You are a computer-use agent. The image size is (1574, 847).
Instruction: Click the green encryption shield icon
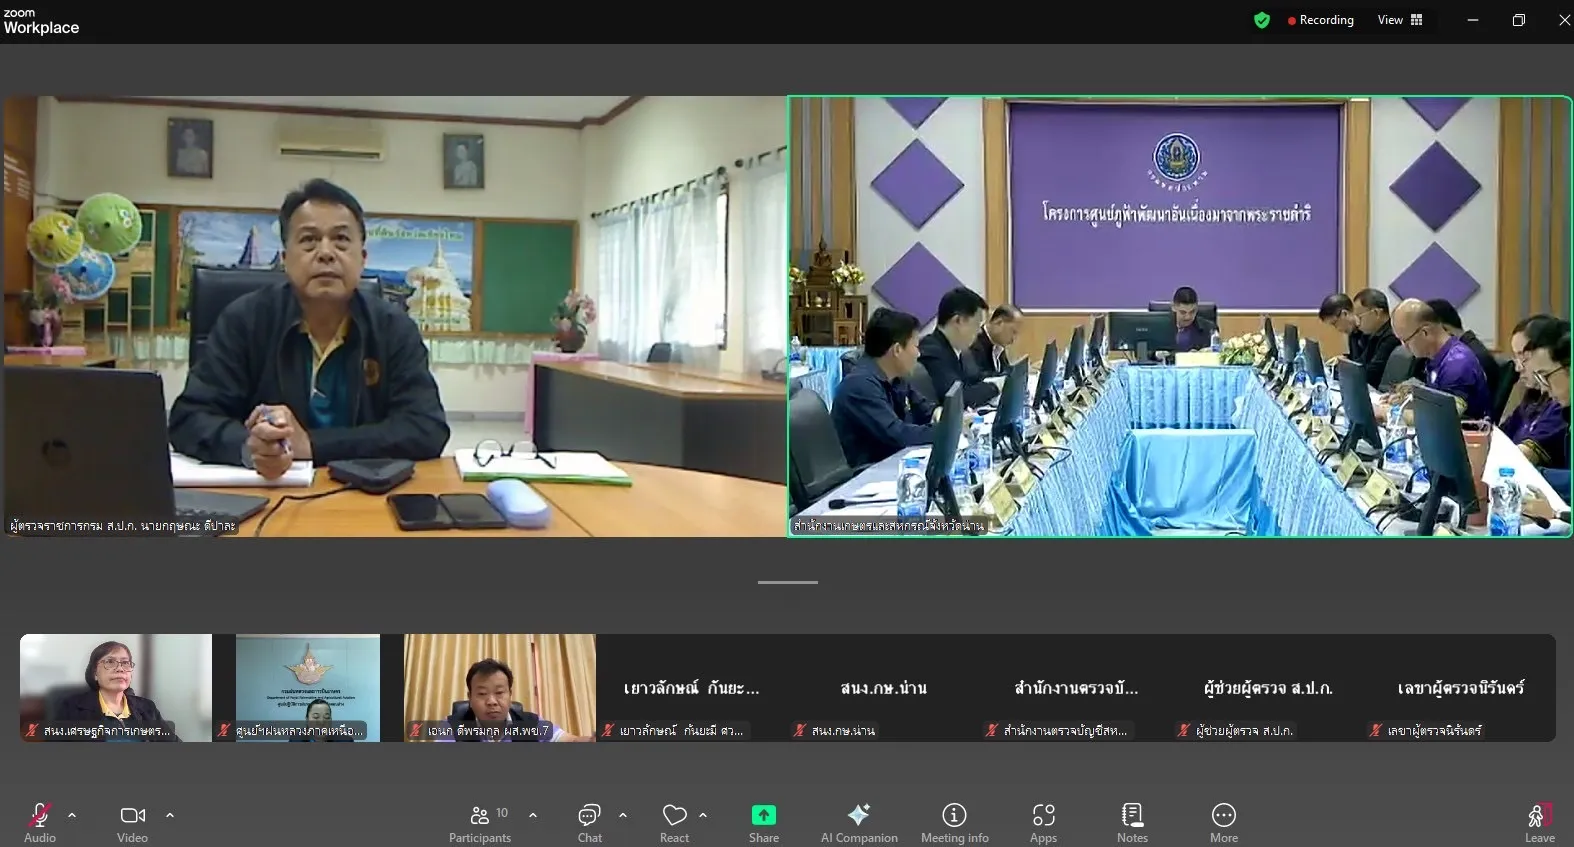click(1262, 20)
